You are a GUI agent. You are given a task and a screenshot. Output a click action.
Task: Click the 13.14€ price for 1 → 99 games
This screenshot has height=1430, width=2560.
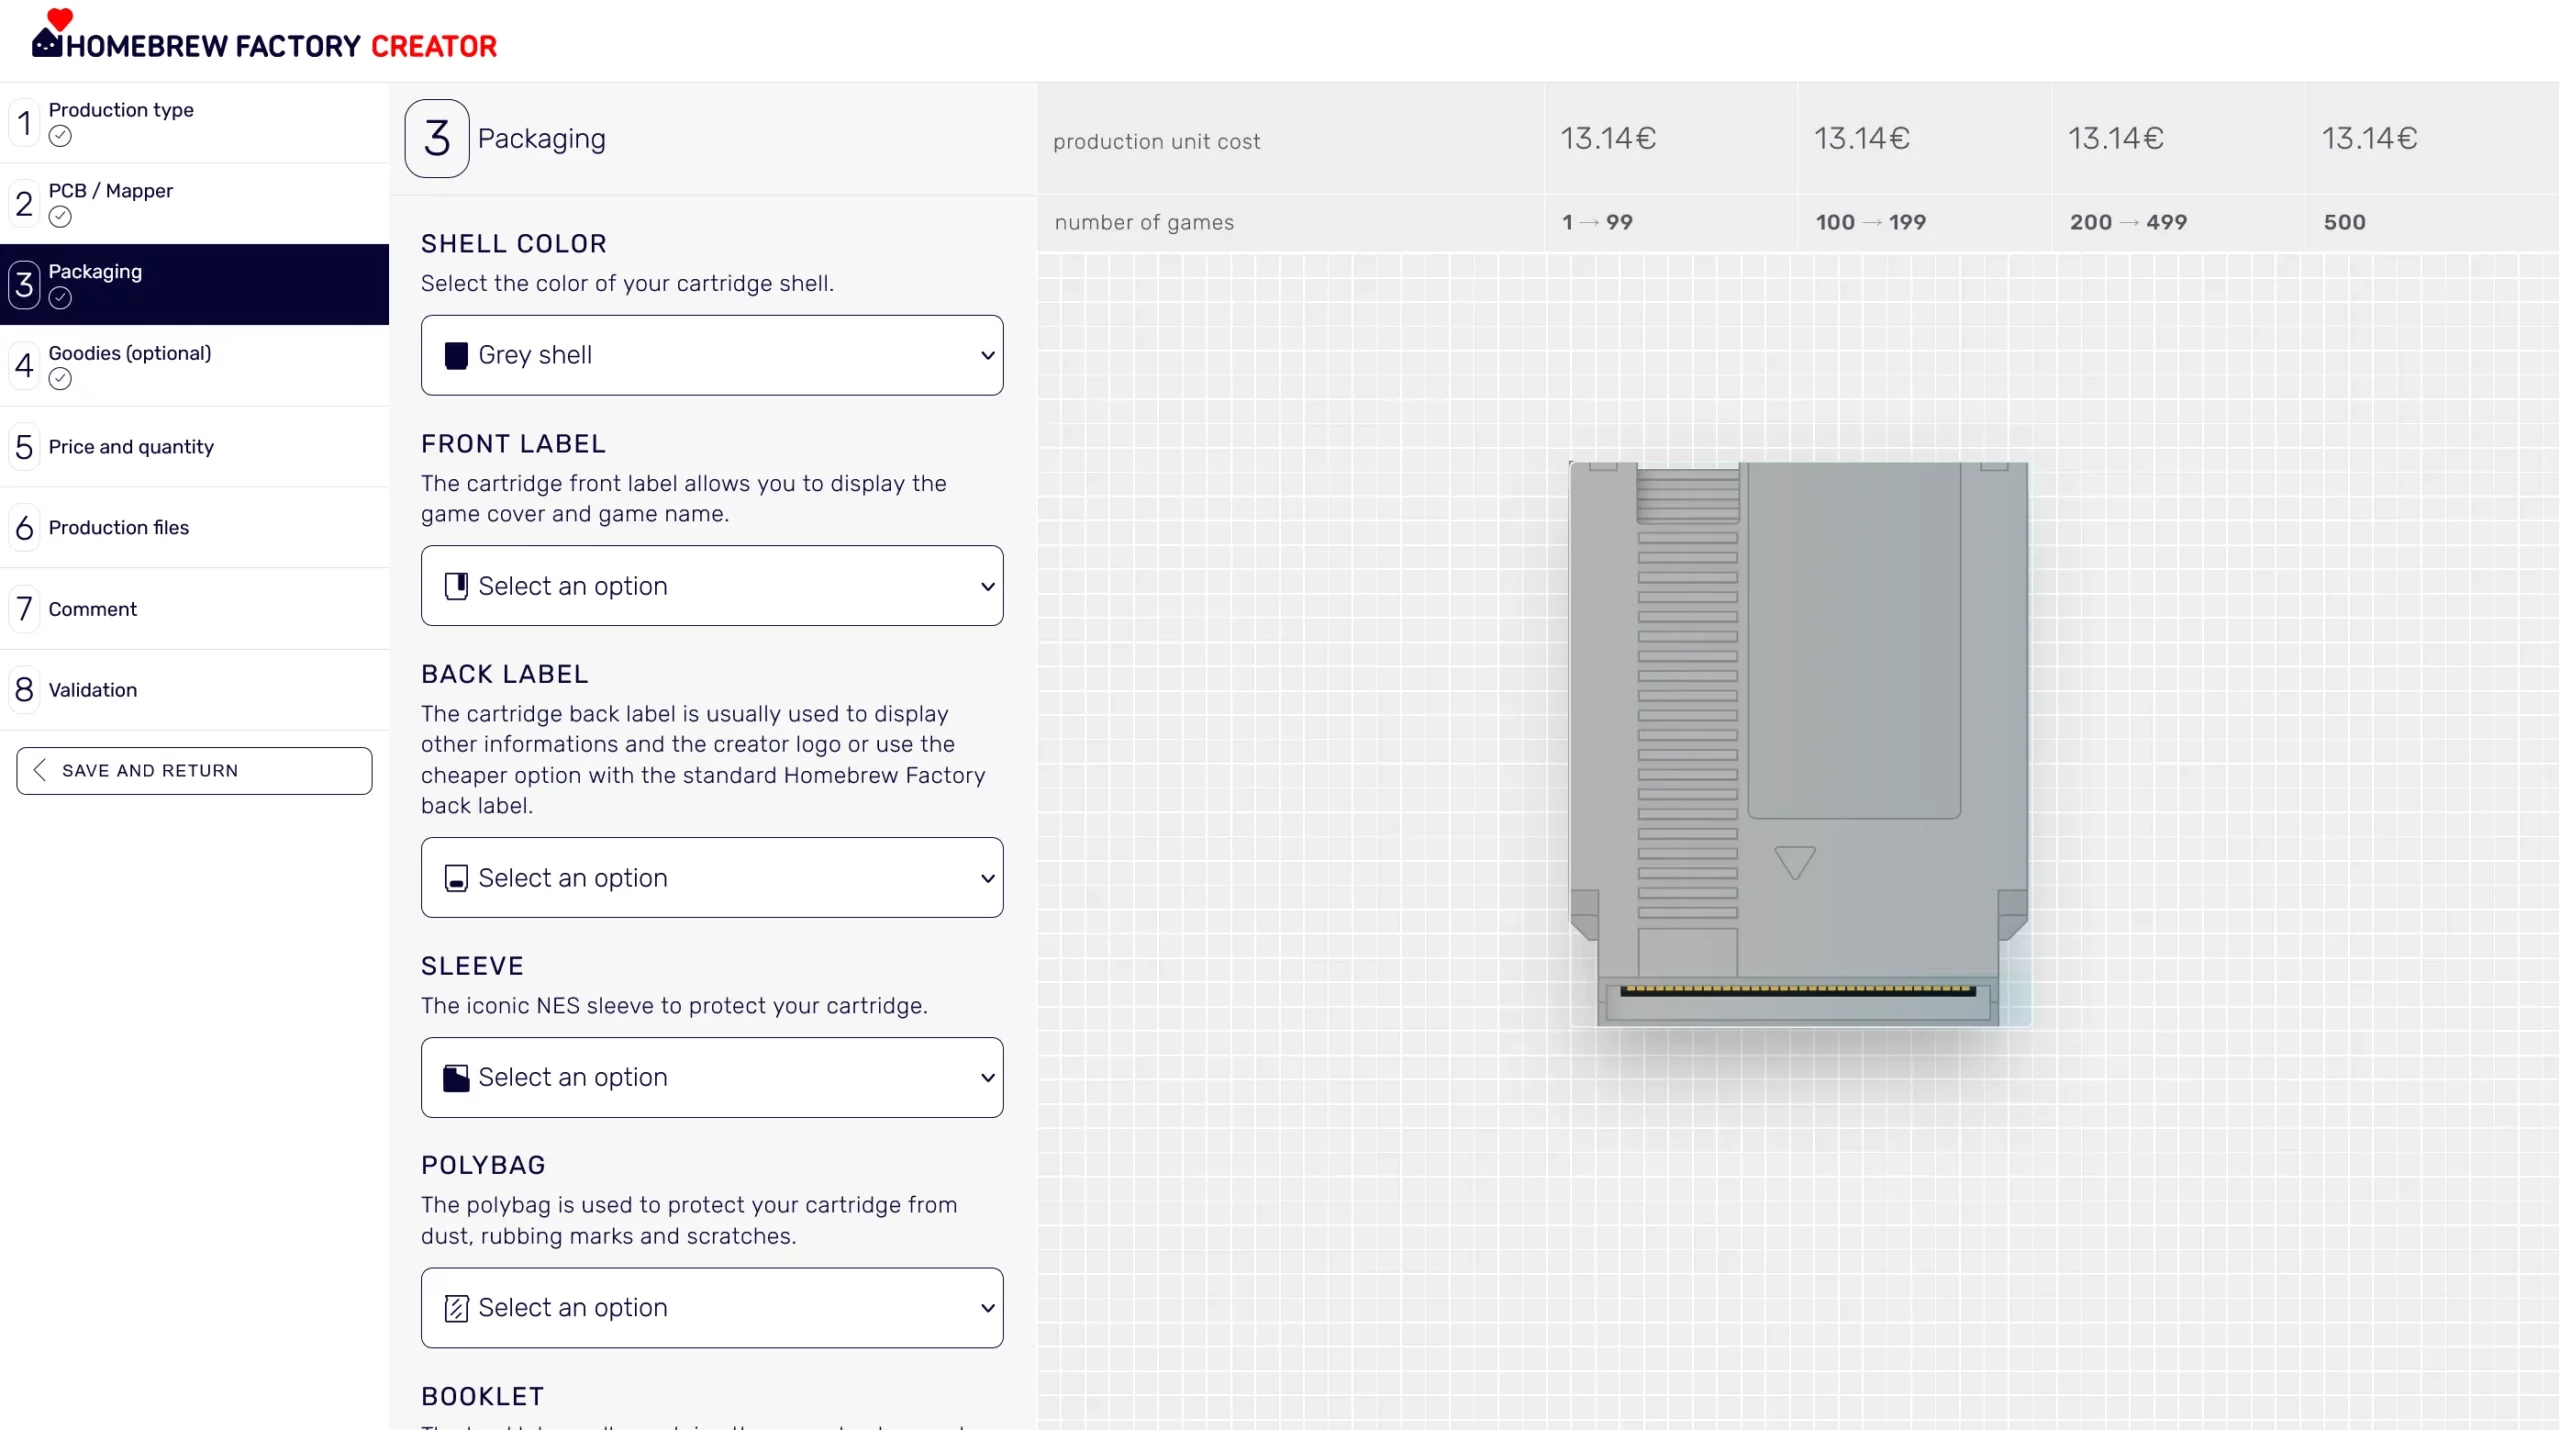pyautogui.click(x=1608, y=138)
